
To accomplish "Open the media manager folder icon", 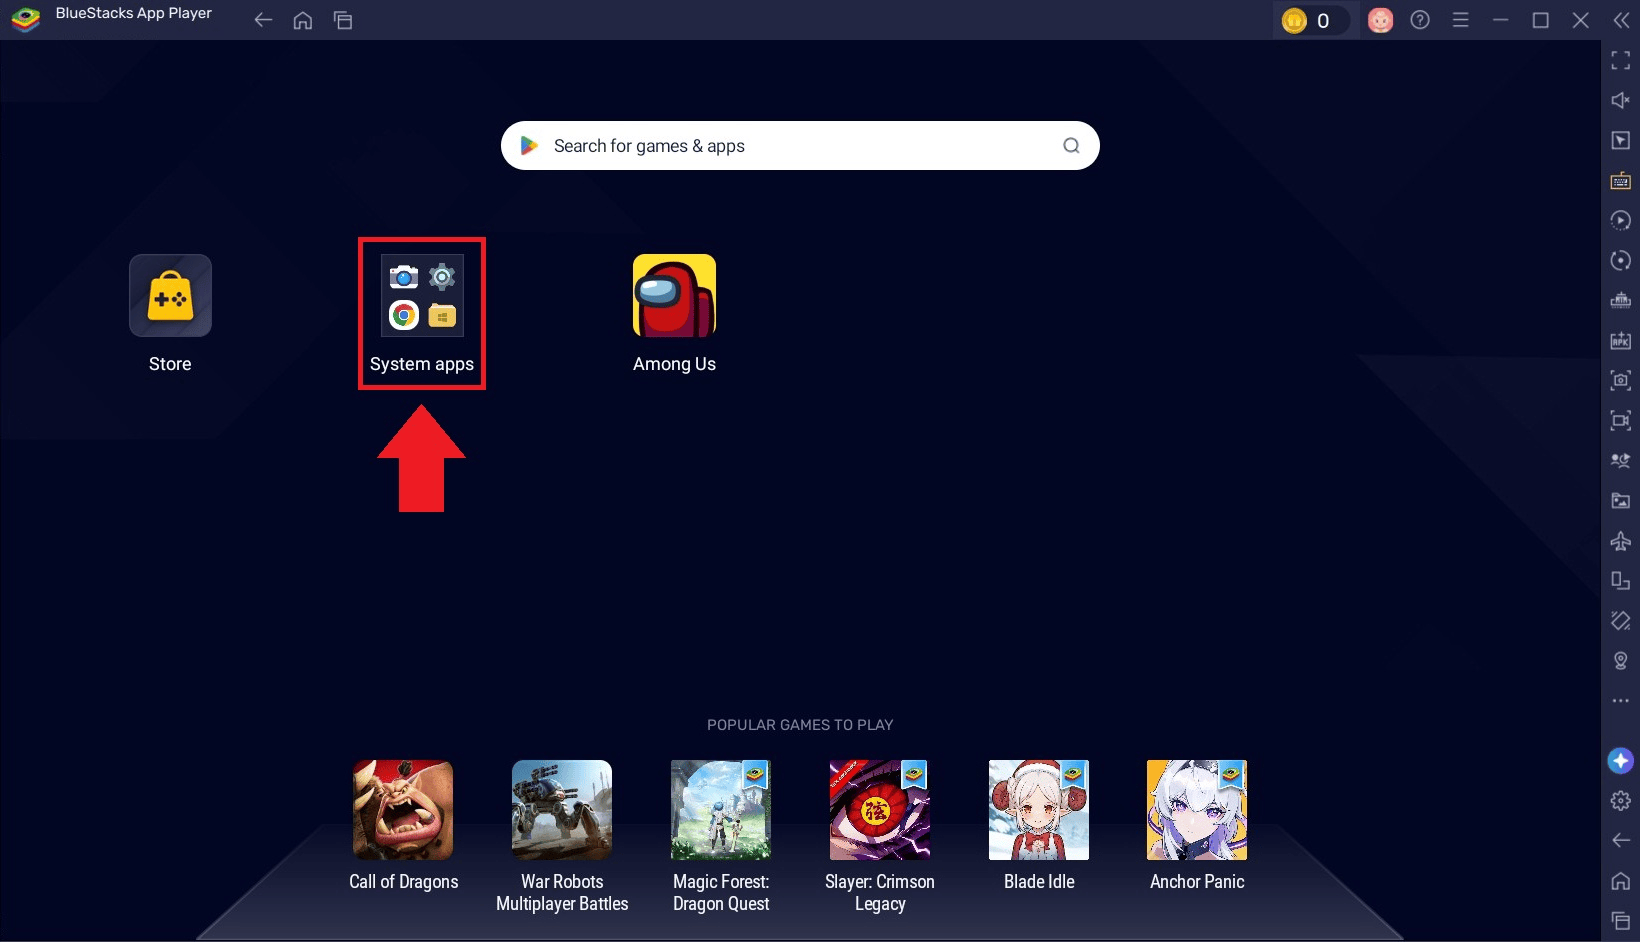I will [1621, 500].
